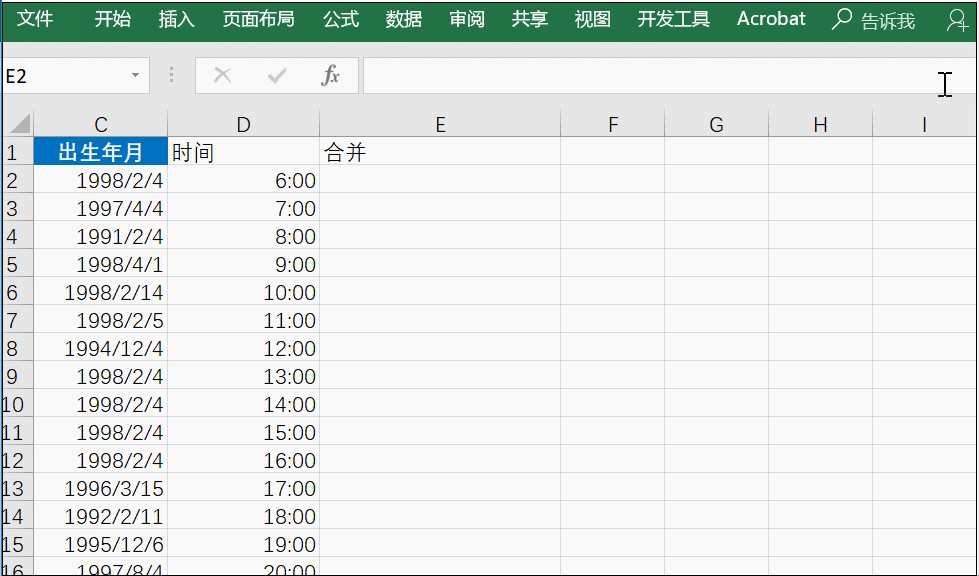This screenshot has width=979, height=576.
Task: Select the time cell 15:00
Action: [244, 432]
